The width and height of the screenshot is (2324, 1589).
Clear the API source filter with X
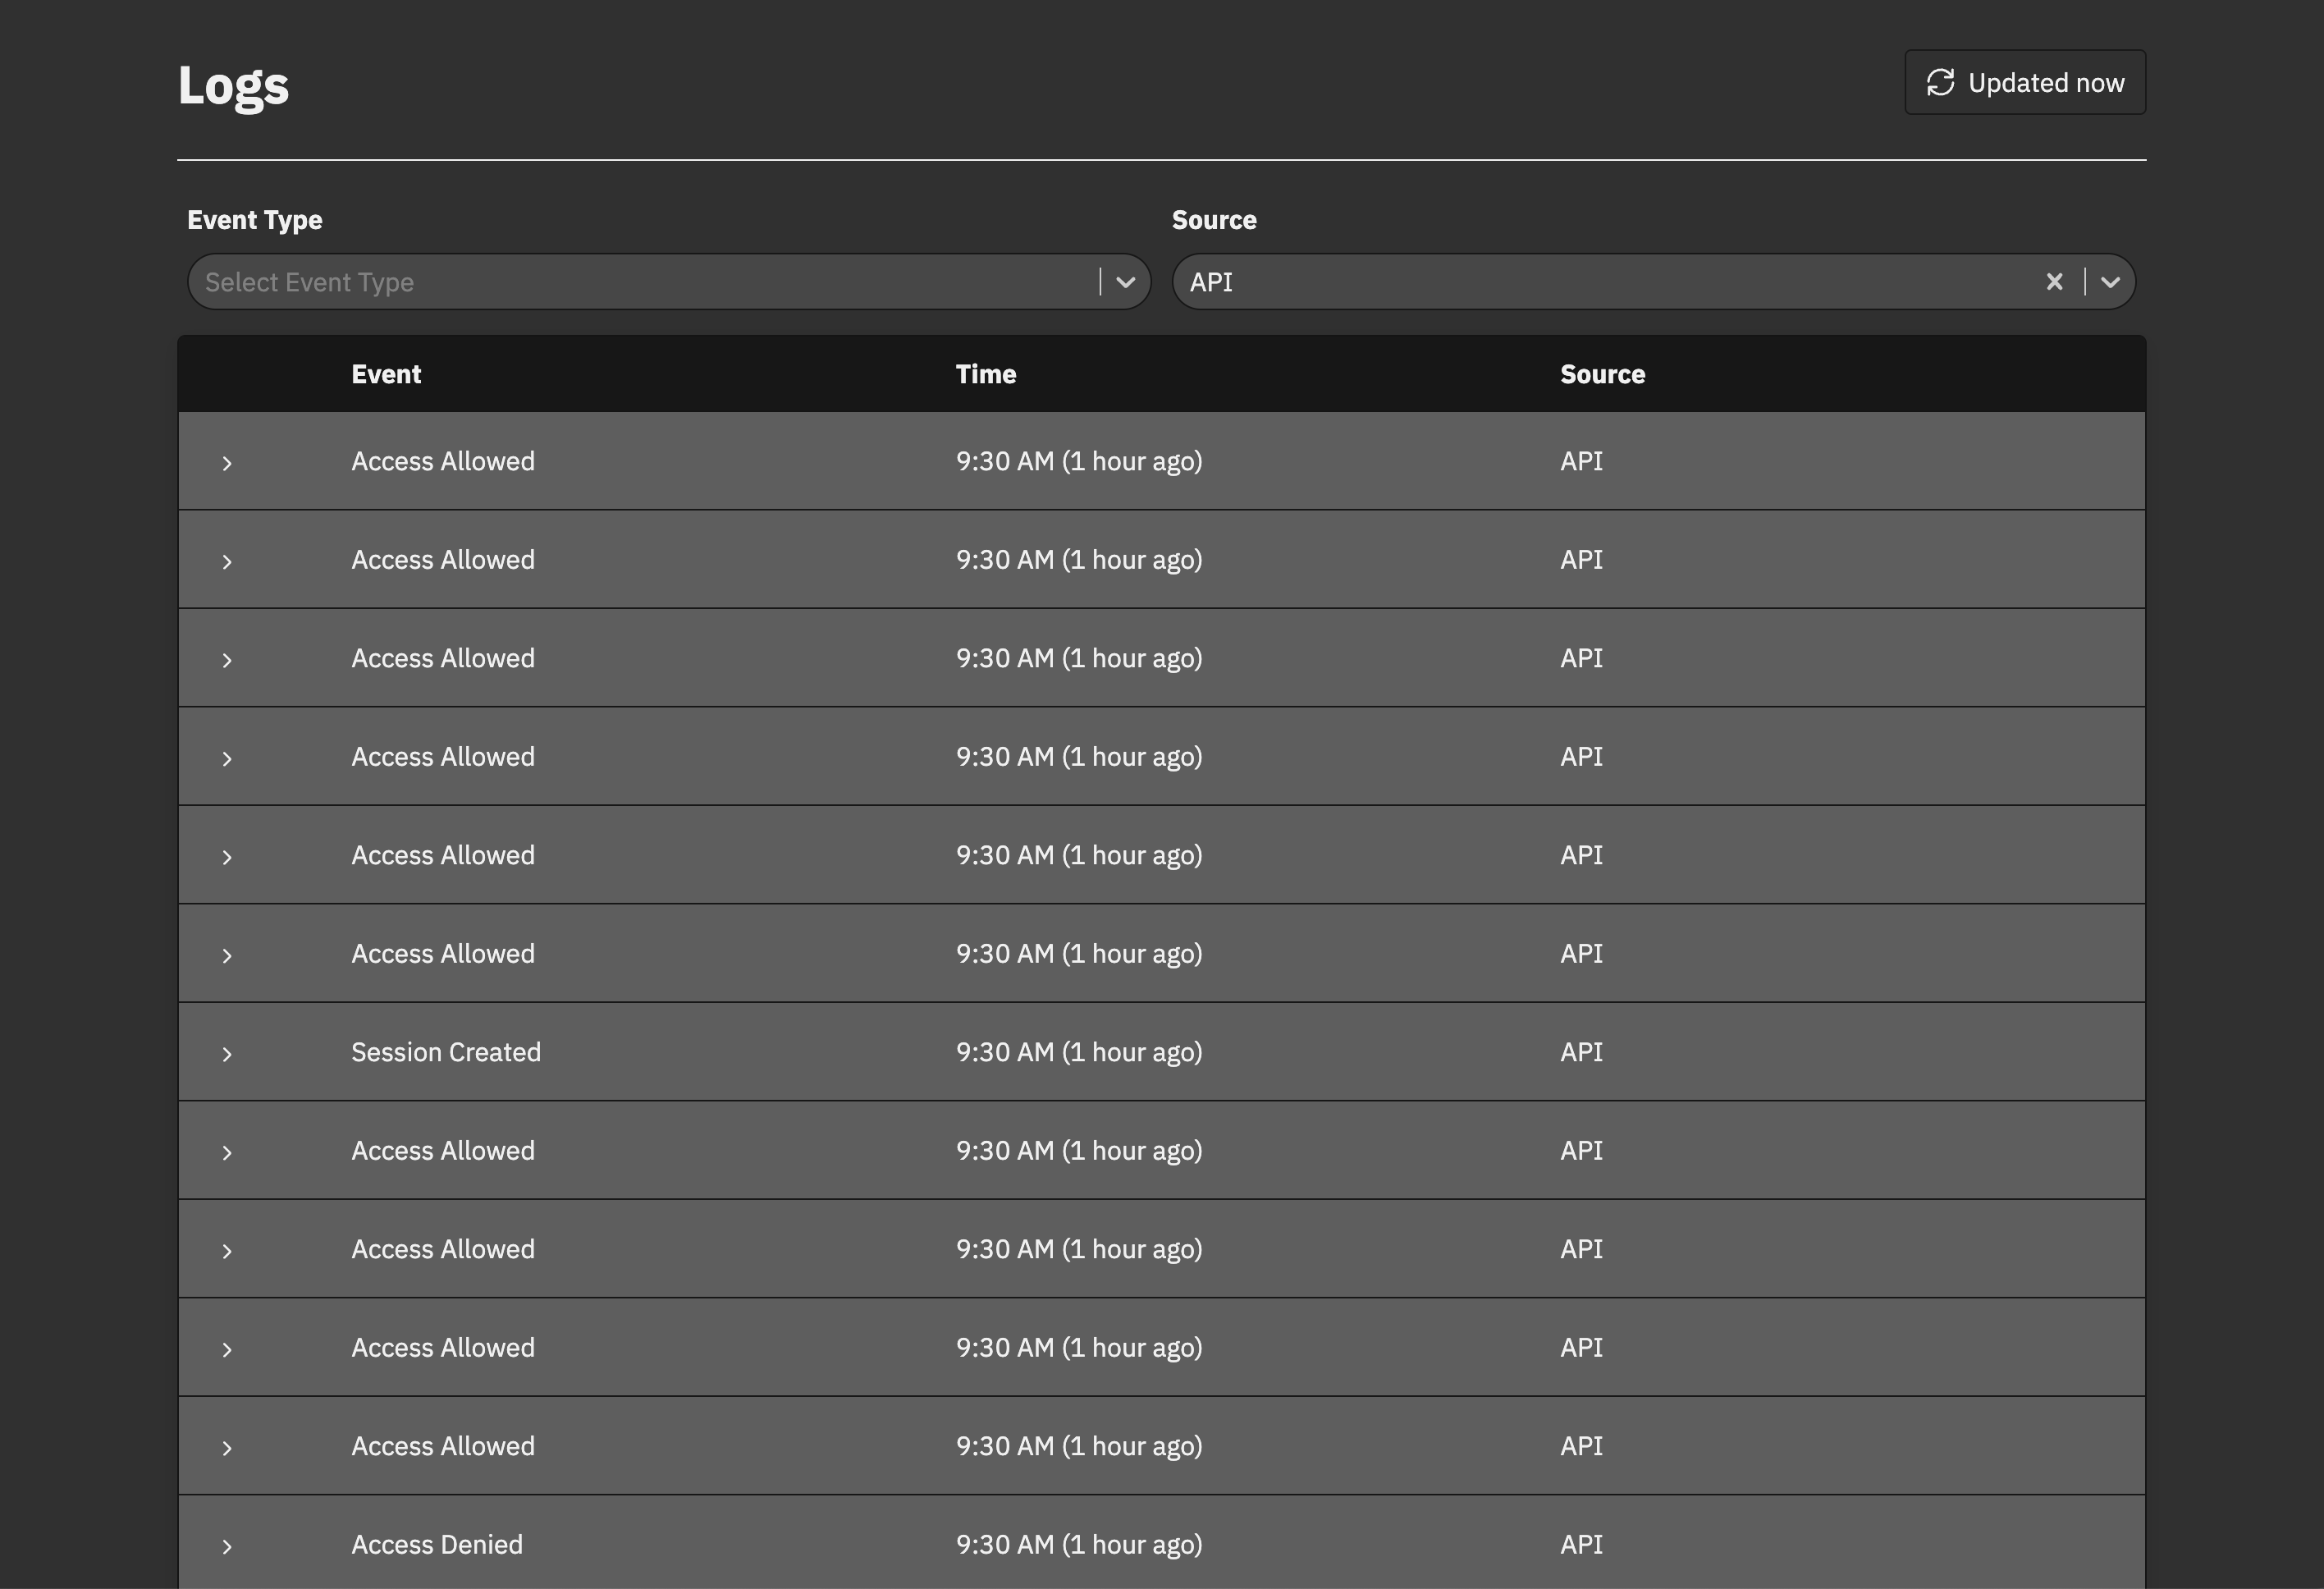pyautogui.click(x=2054, y=282)
